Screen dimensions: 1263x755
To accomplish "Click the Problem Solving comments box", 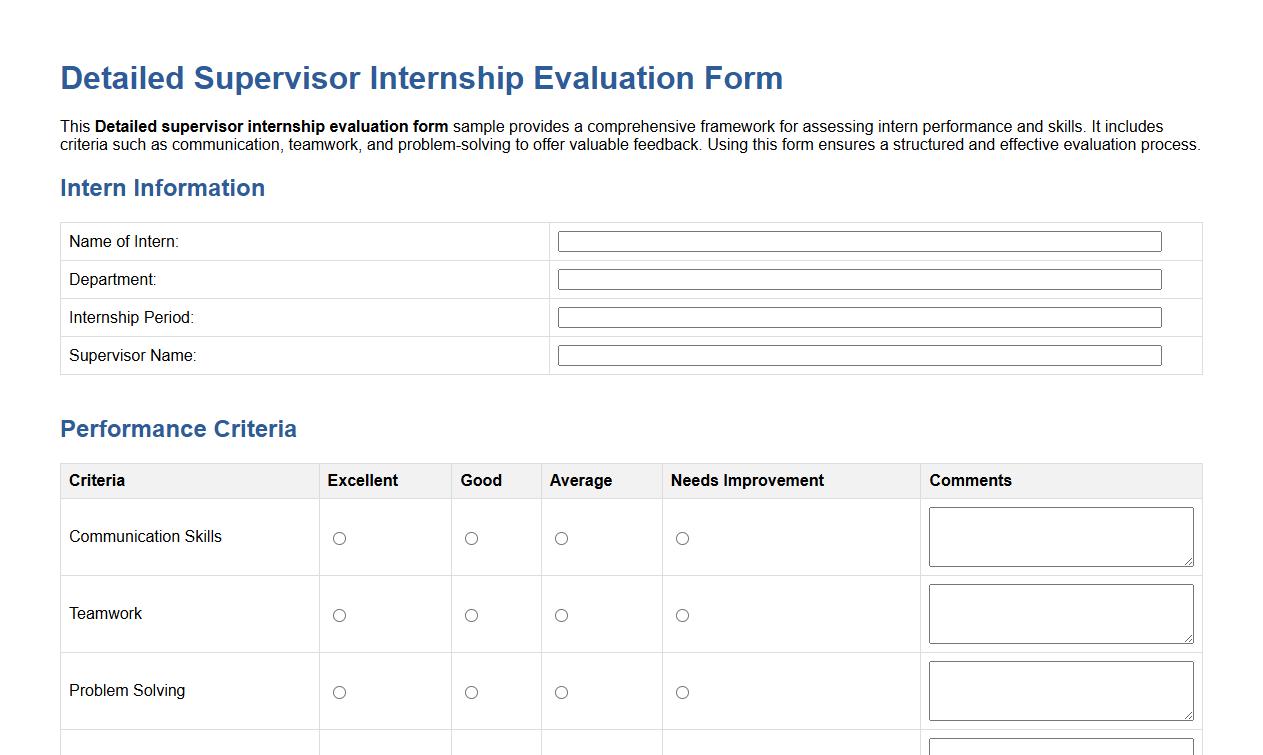I will click(1060, 690).
